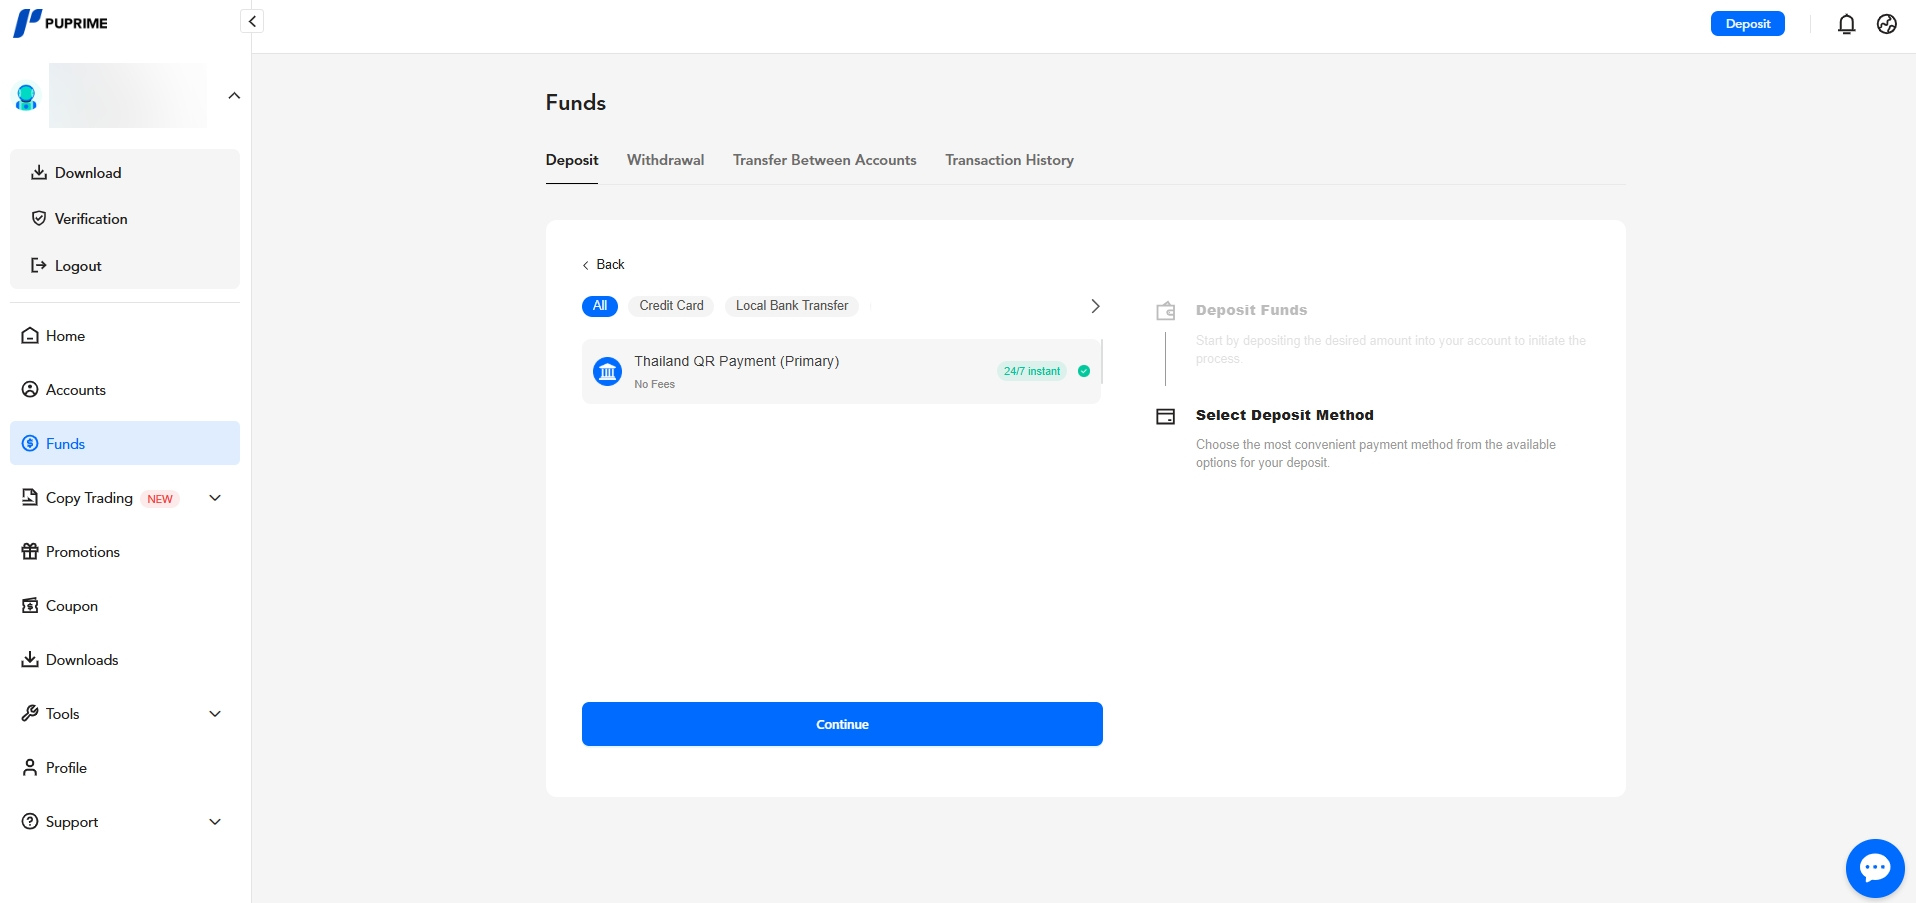
Task: Select the Thailand QR Payment radio check
Action: coord(1084,371)
